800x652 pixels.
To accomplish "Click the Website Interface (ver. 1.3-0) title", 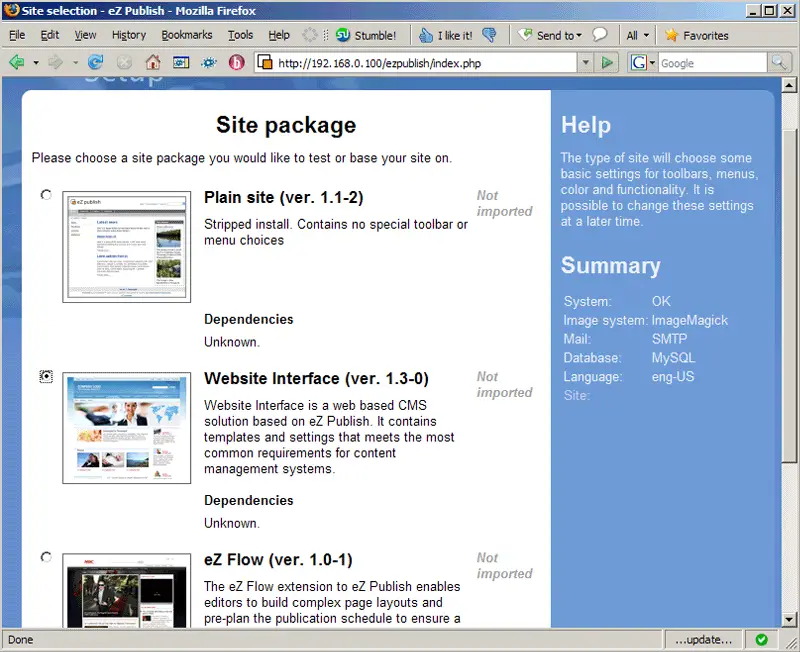I will click(x=316, y=379).
